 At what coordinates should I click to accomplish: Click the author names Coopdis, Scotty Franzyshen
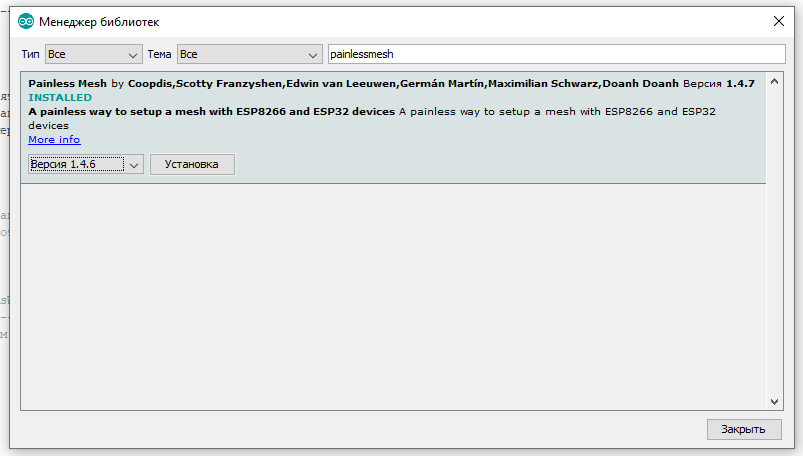[x=206, y=84]
